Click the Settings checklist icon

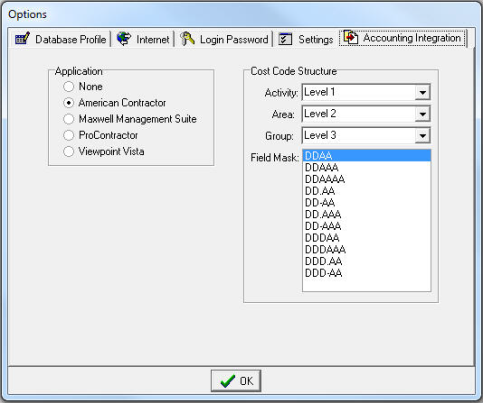click(x=285, y=39)
